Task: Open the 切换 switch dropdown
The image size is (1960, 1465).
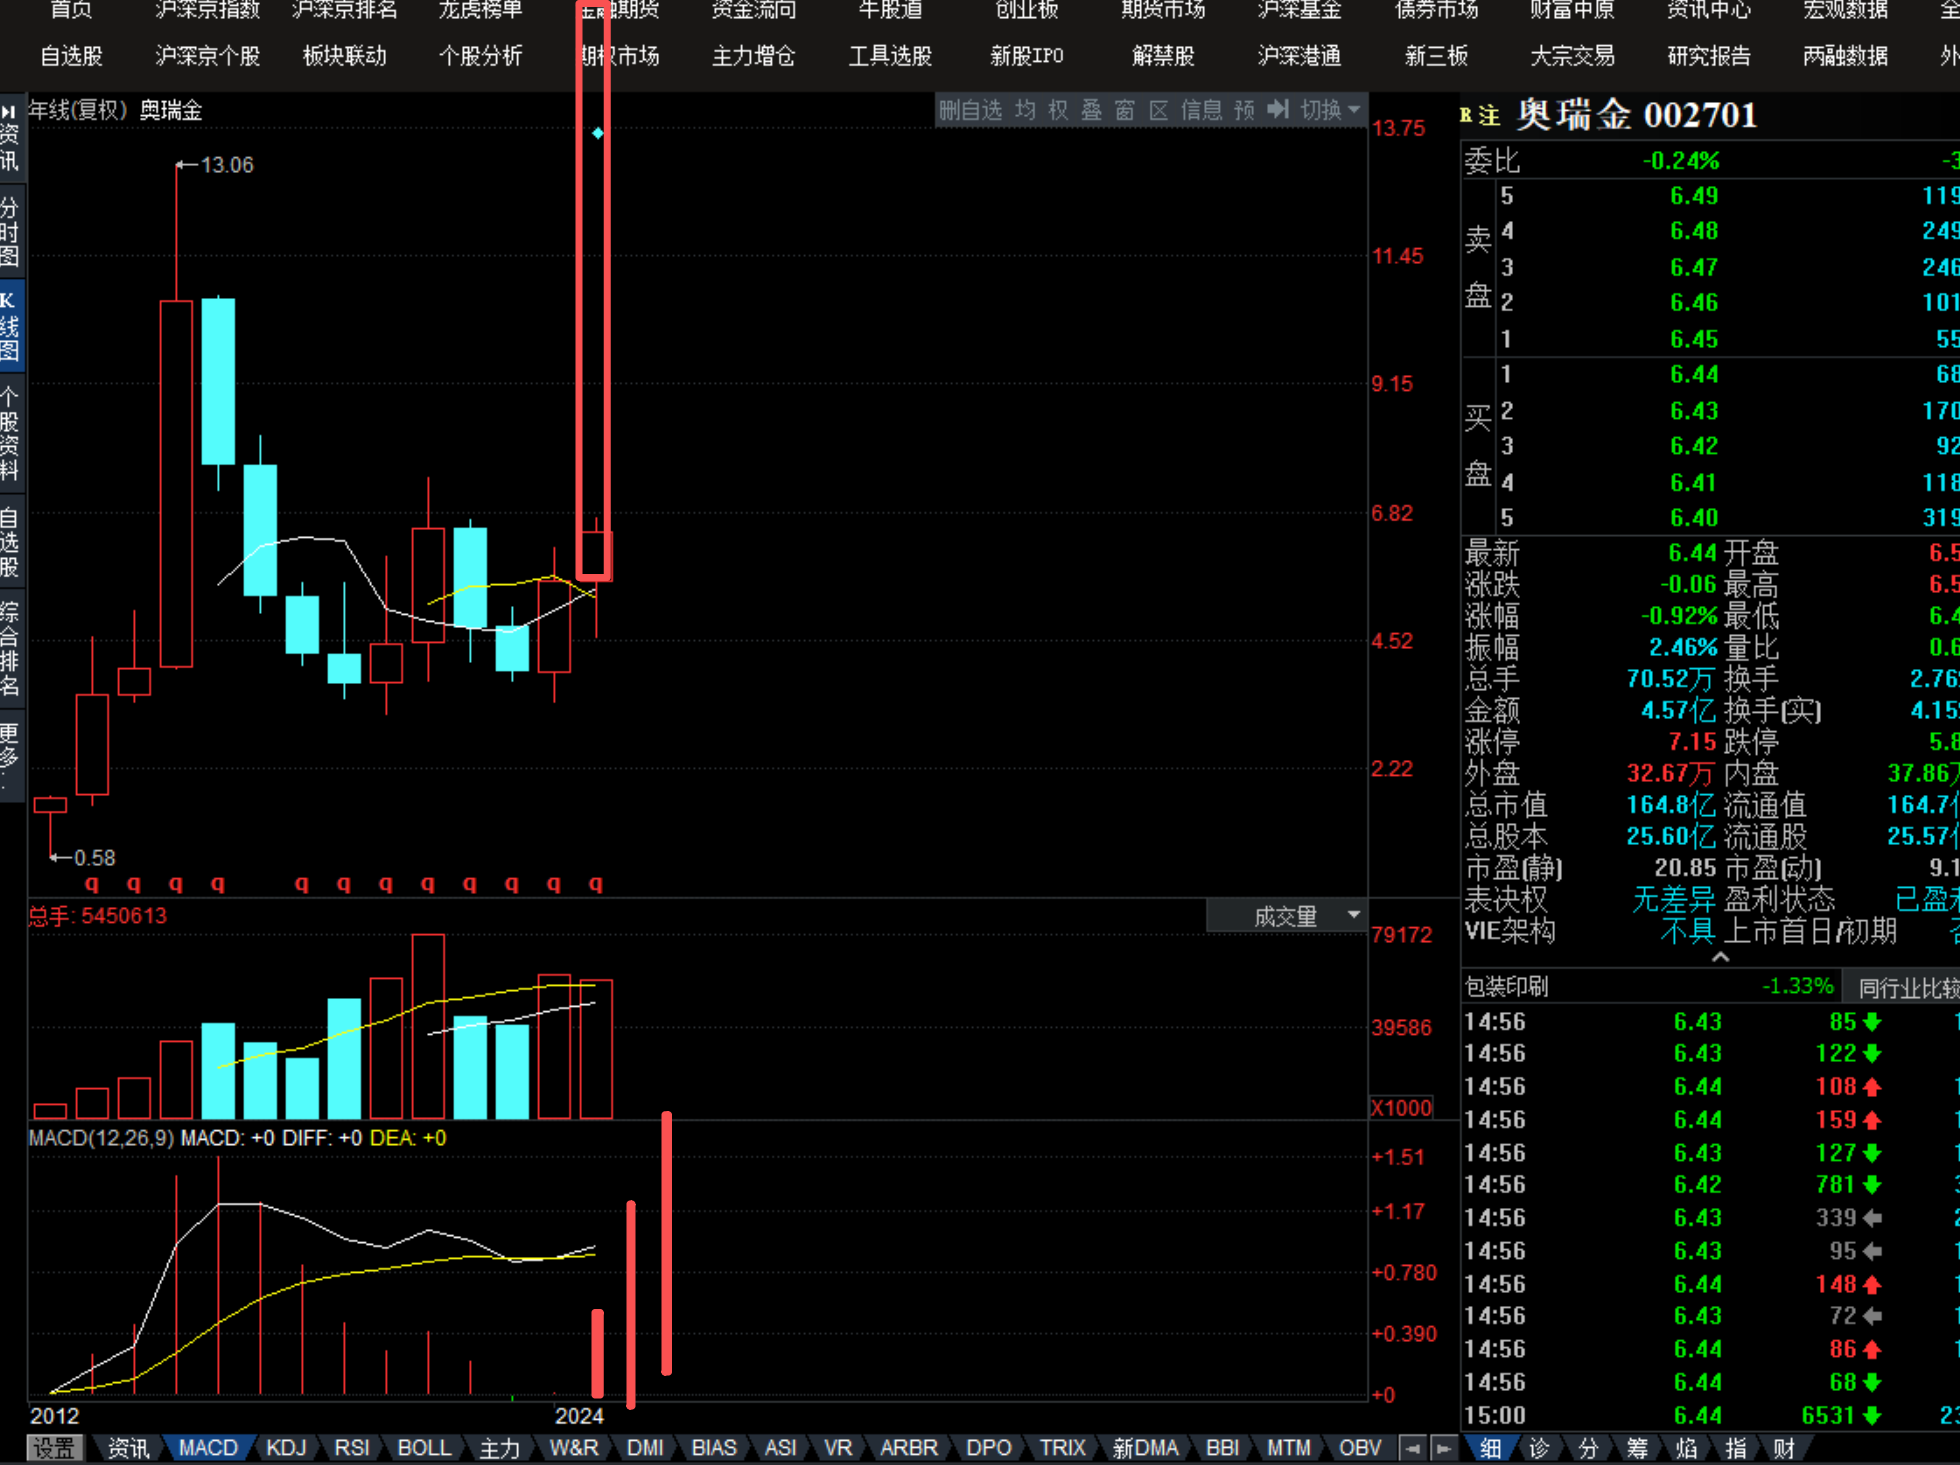Action: pos(1330,110)
